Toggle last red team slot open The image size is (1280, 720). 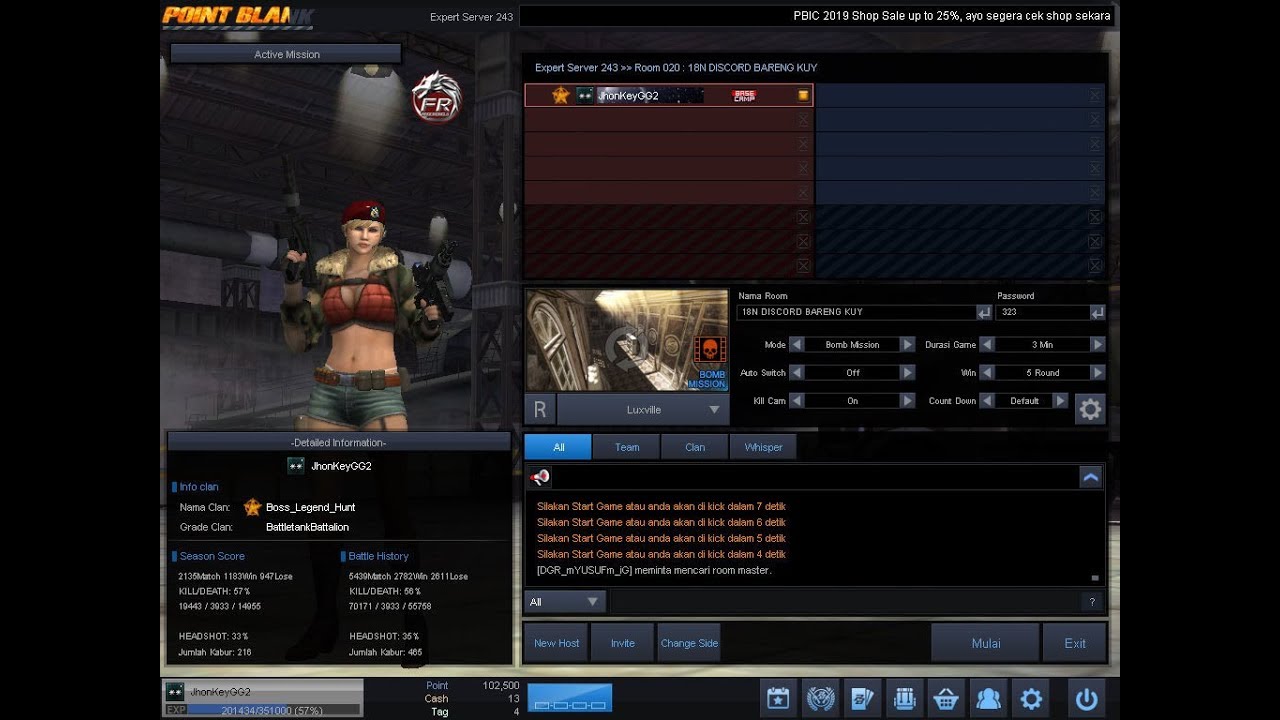pyautogui.click(x=803, y=266)
